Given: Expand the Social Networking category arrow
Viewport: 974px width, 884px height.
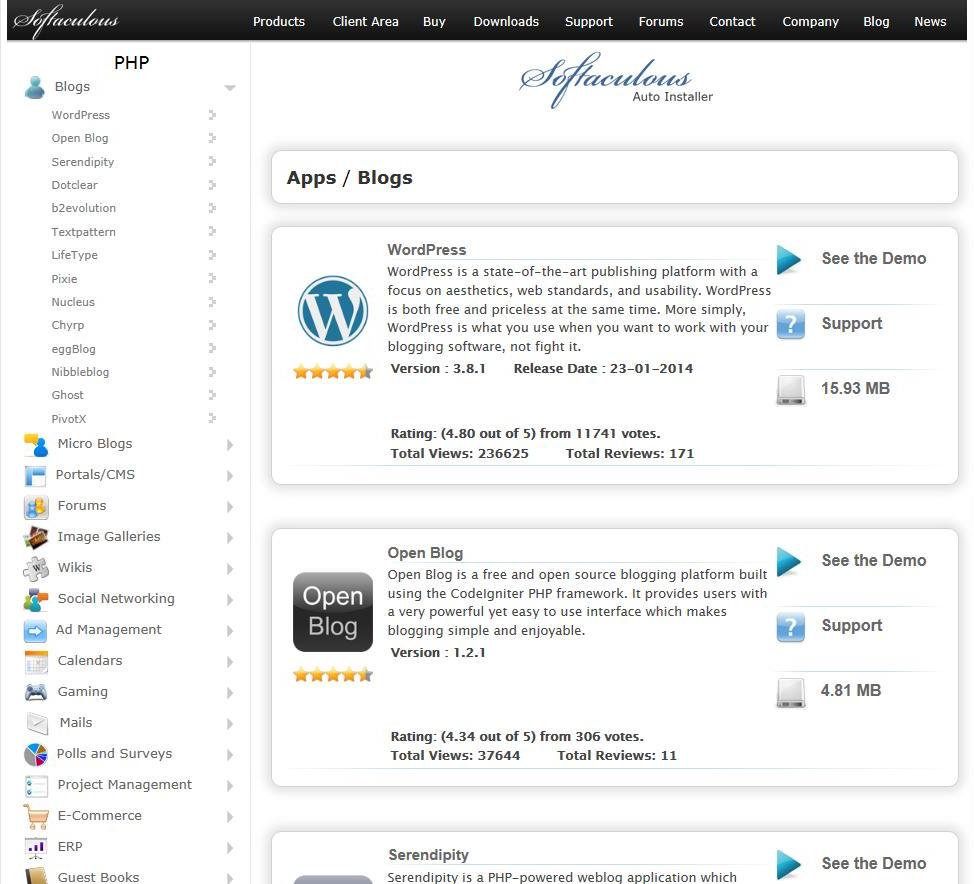Looking at the screenshot, I should 230,600.
